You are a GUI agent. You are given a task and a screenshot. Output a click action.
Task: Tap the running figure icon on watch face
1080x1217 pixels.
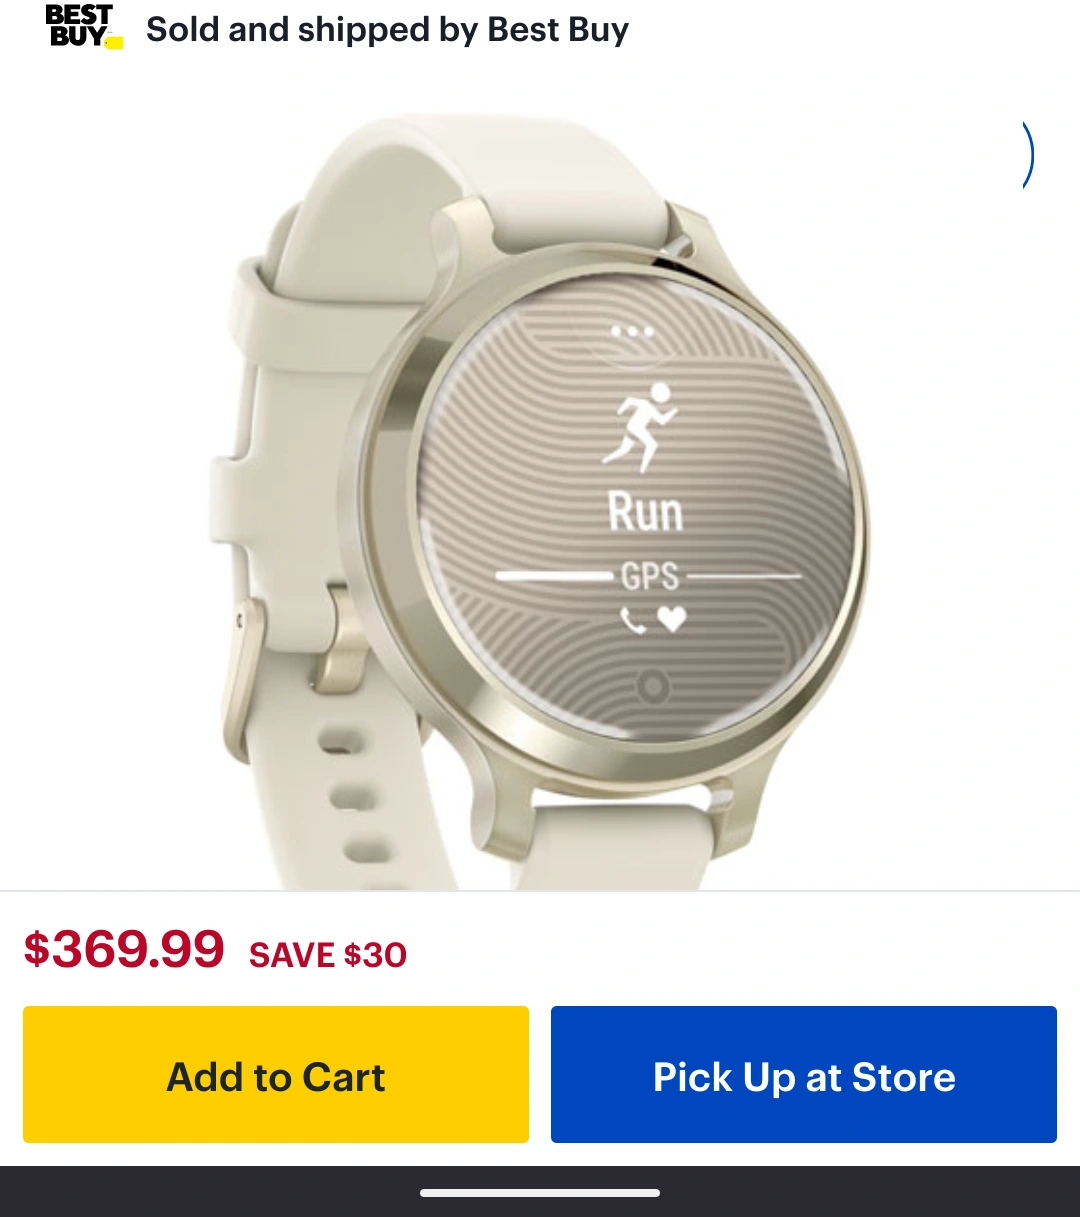pyautogui.click(x=641, y=426)
